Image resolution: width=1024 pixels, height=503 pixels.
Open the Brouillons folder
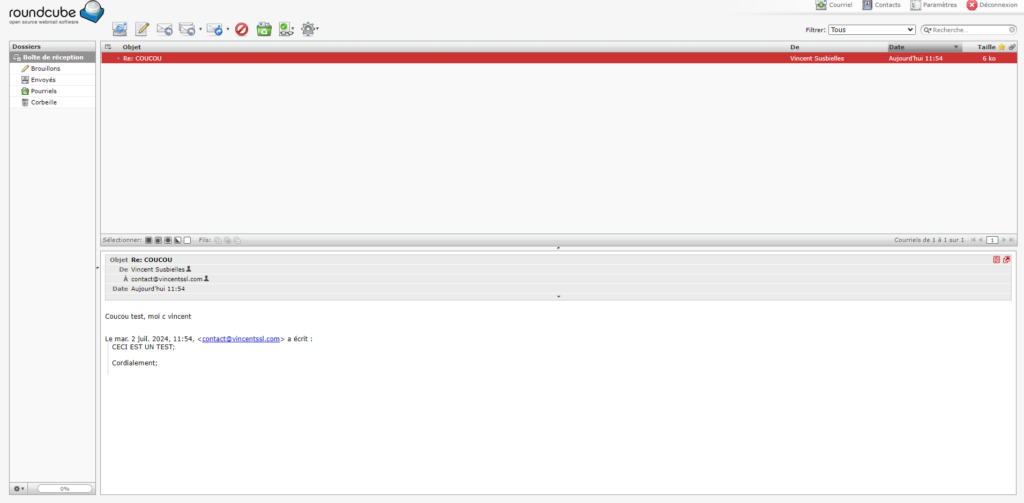pos(45,68)
